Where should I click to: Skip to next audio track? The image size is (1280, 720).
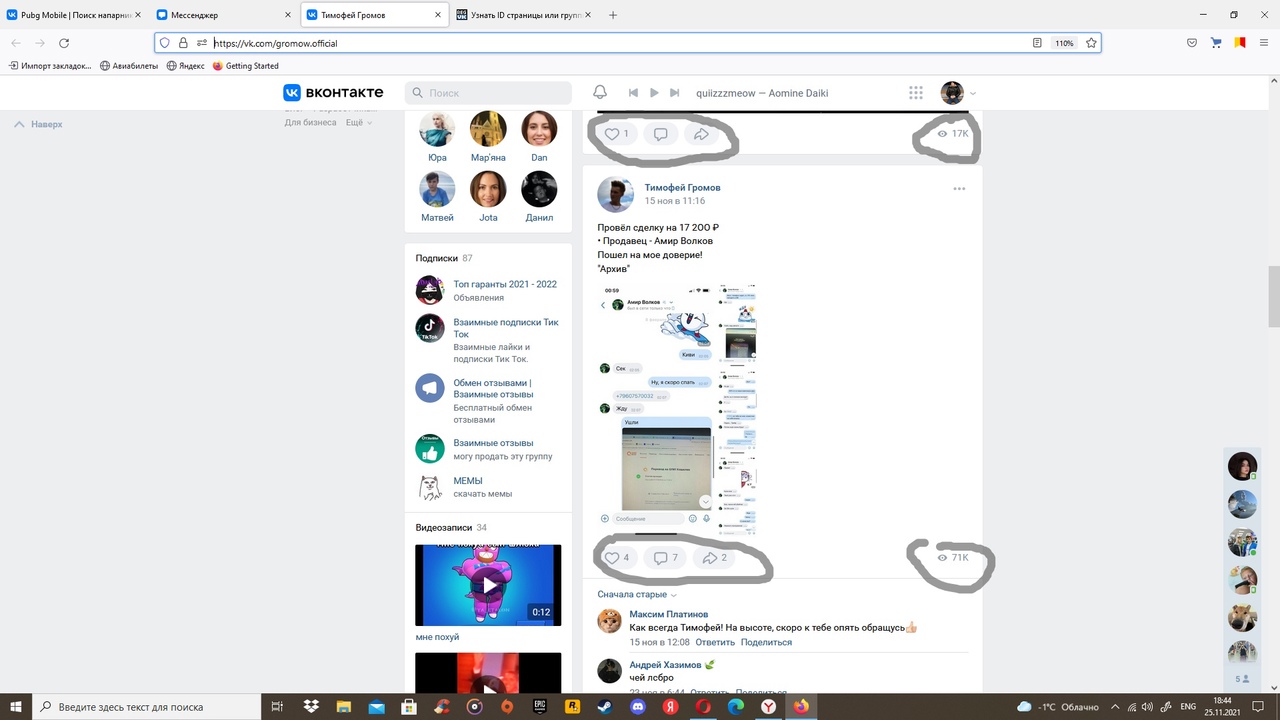[675, 93]
